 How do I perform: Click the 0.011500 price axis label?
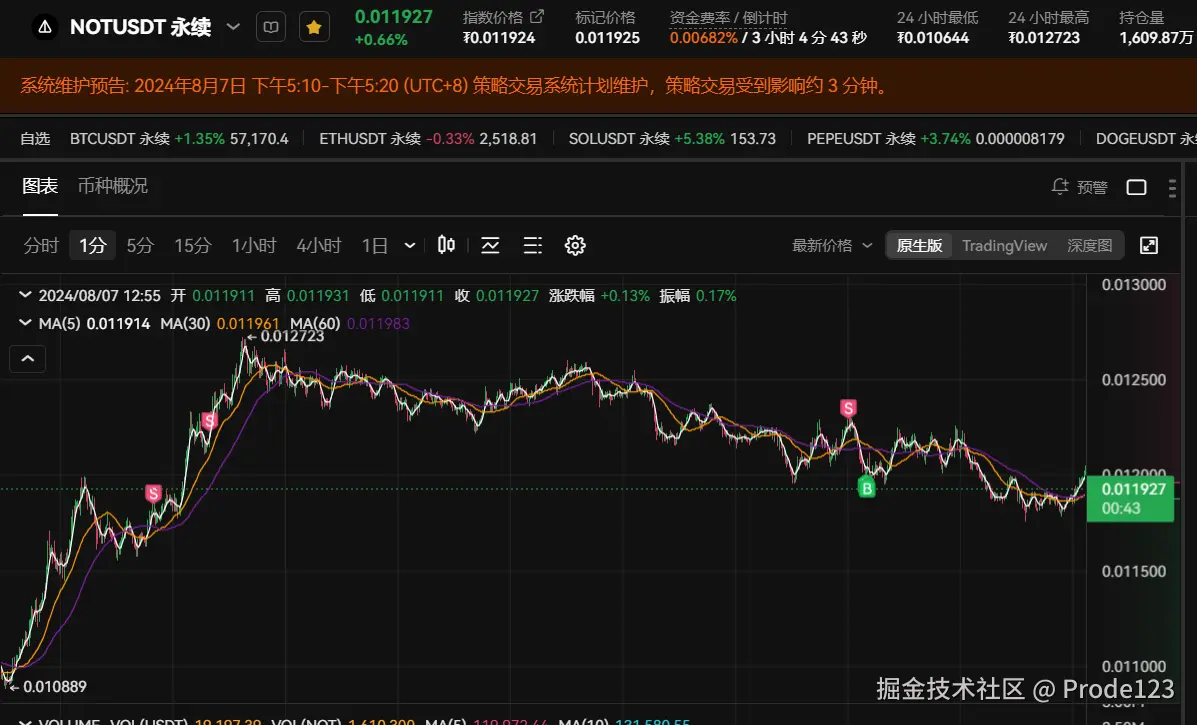click(x=1134, y=571)
